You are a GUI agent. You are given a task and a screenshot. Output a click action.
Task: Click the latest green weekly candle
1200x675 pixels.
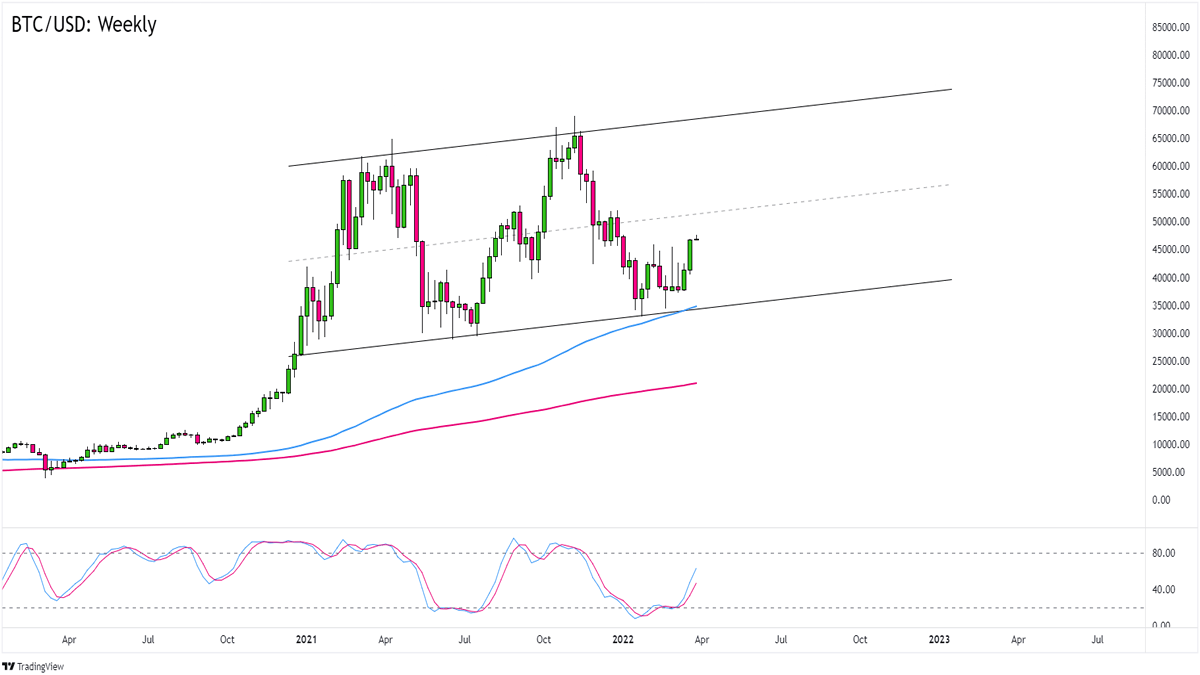[x=691, y=254]
